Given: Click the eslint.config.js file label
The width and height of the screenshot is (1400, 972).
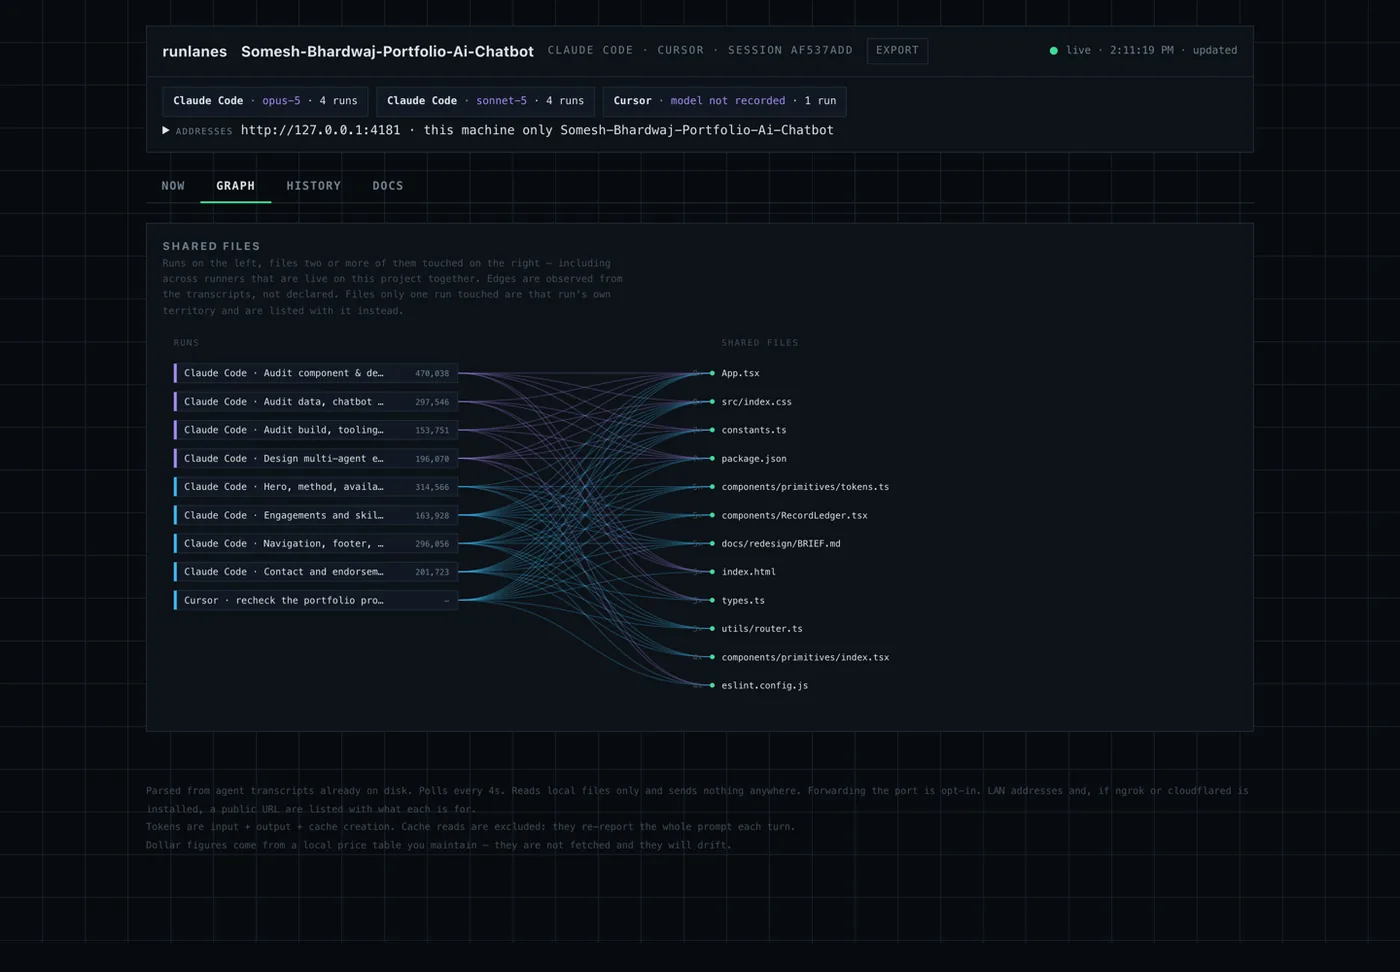Looking at the screenshot, I should (x=765, y=685).
